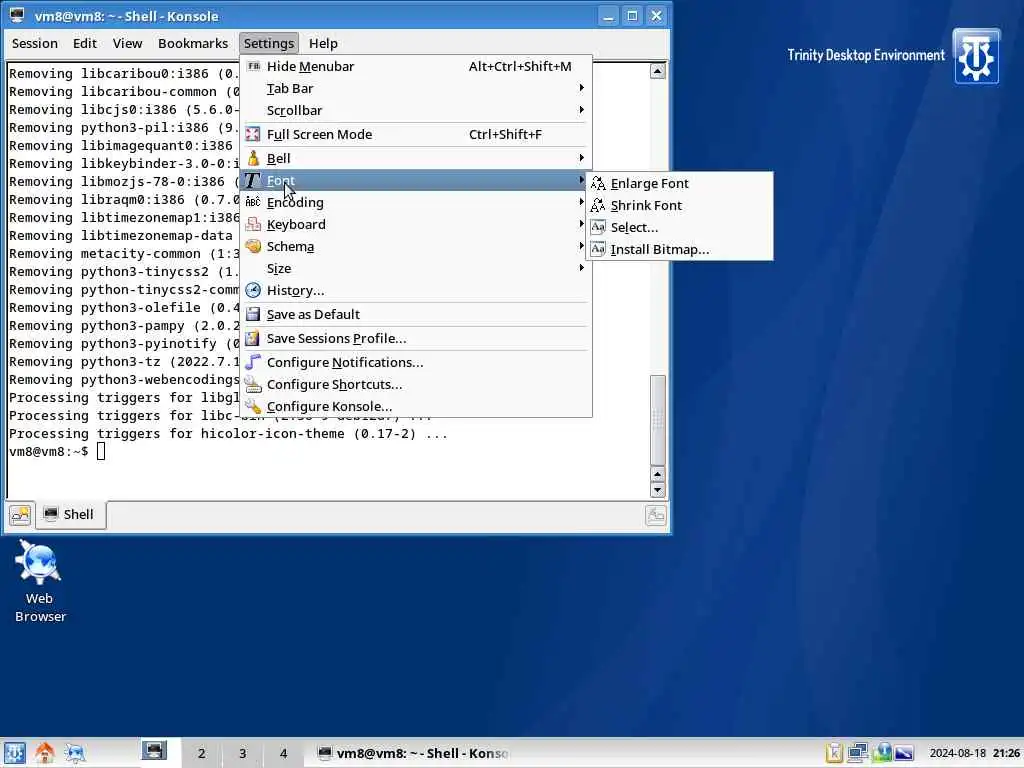This screenshot has height=768, width=1024.
Task: Click the Install Bitmap icon
Action: pos(598,249)
